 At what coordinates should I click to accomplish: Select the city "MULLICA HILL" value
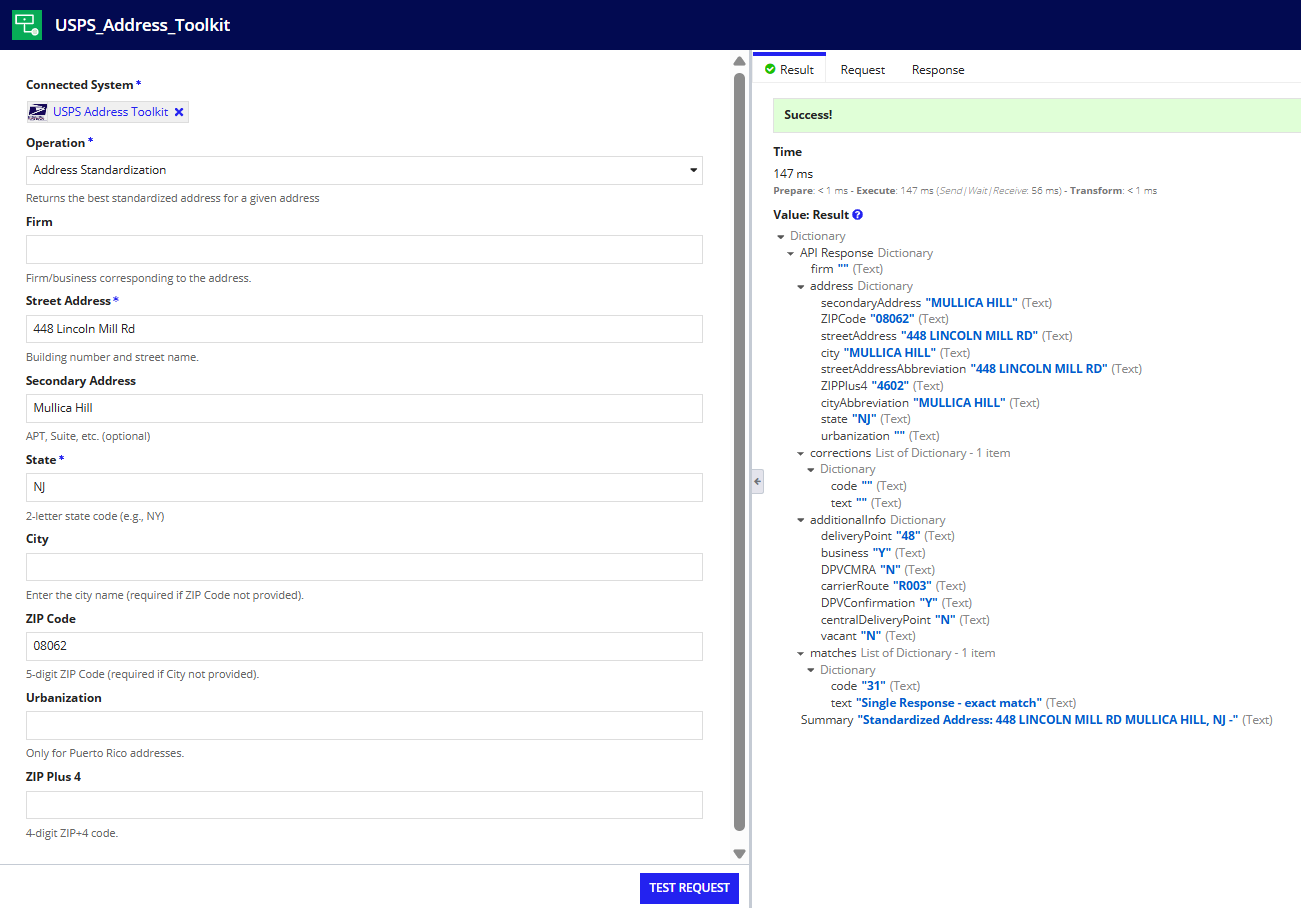click(x=891, y=353)
